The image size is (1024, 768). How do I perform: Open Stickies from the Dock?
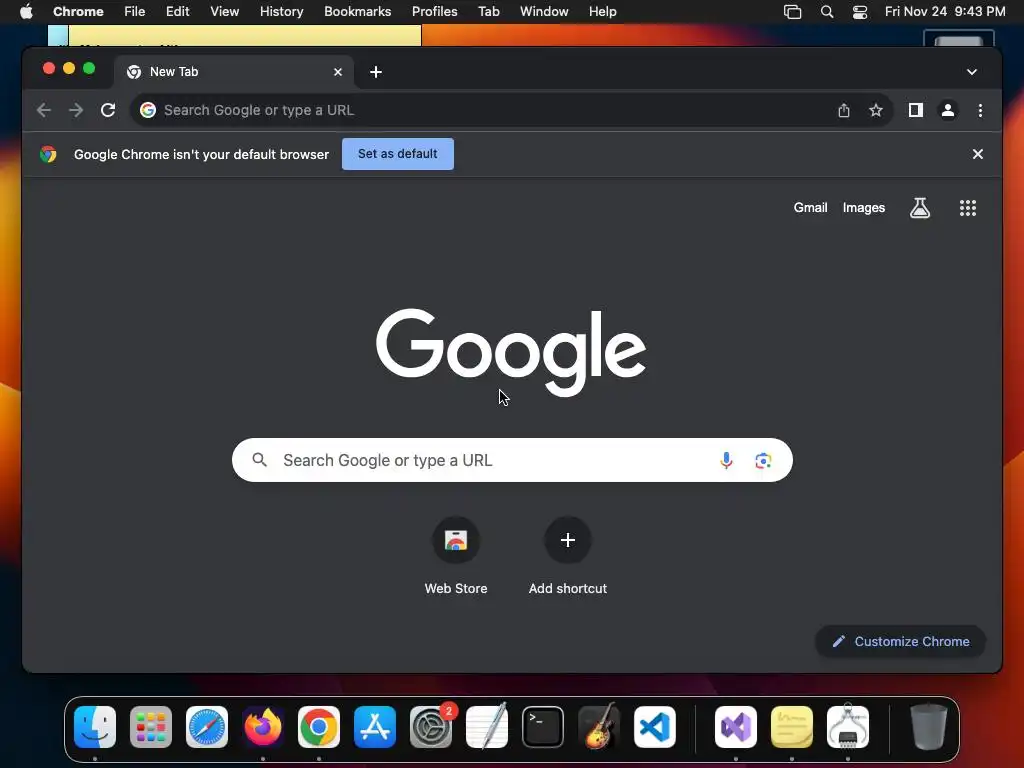click(x=792, y=727)
